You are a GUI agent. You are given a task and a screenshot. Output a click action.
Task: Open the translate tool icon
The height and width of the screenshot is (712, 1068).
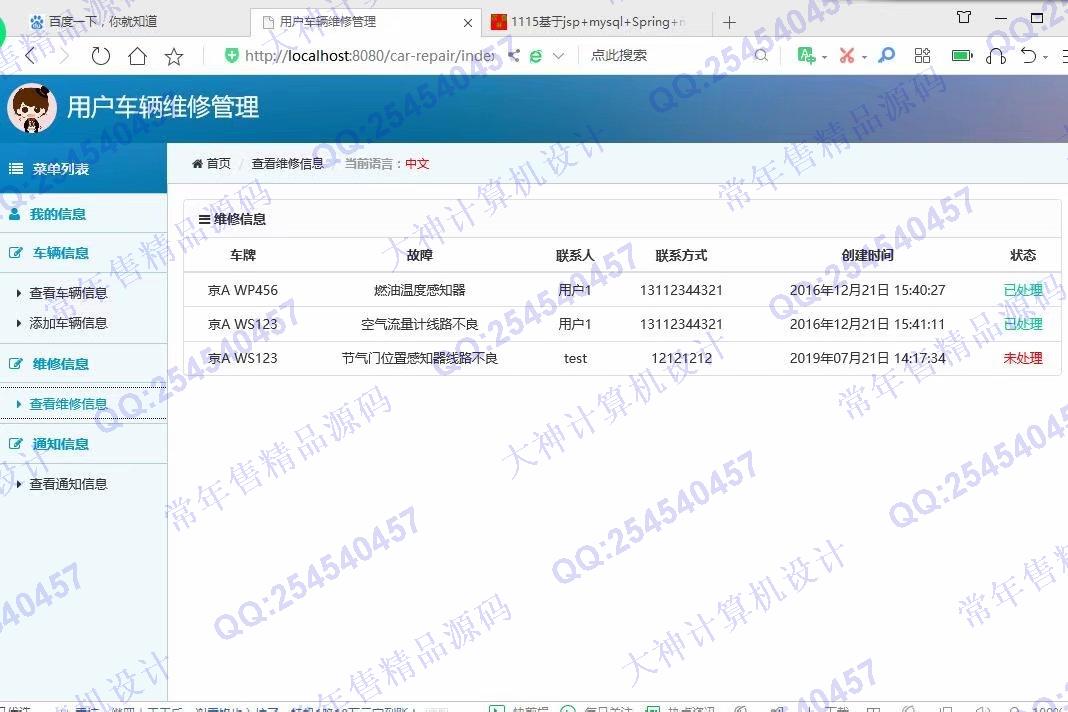point(806,55)
